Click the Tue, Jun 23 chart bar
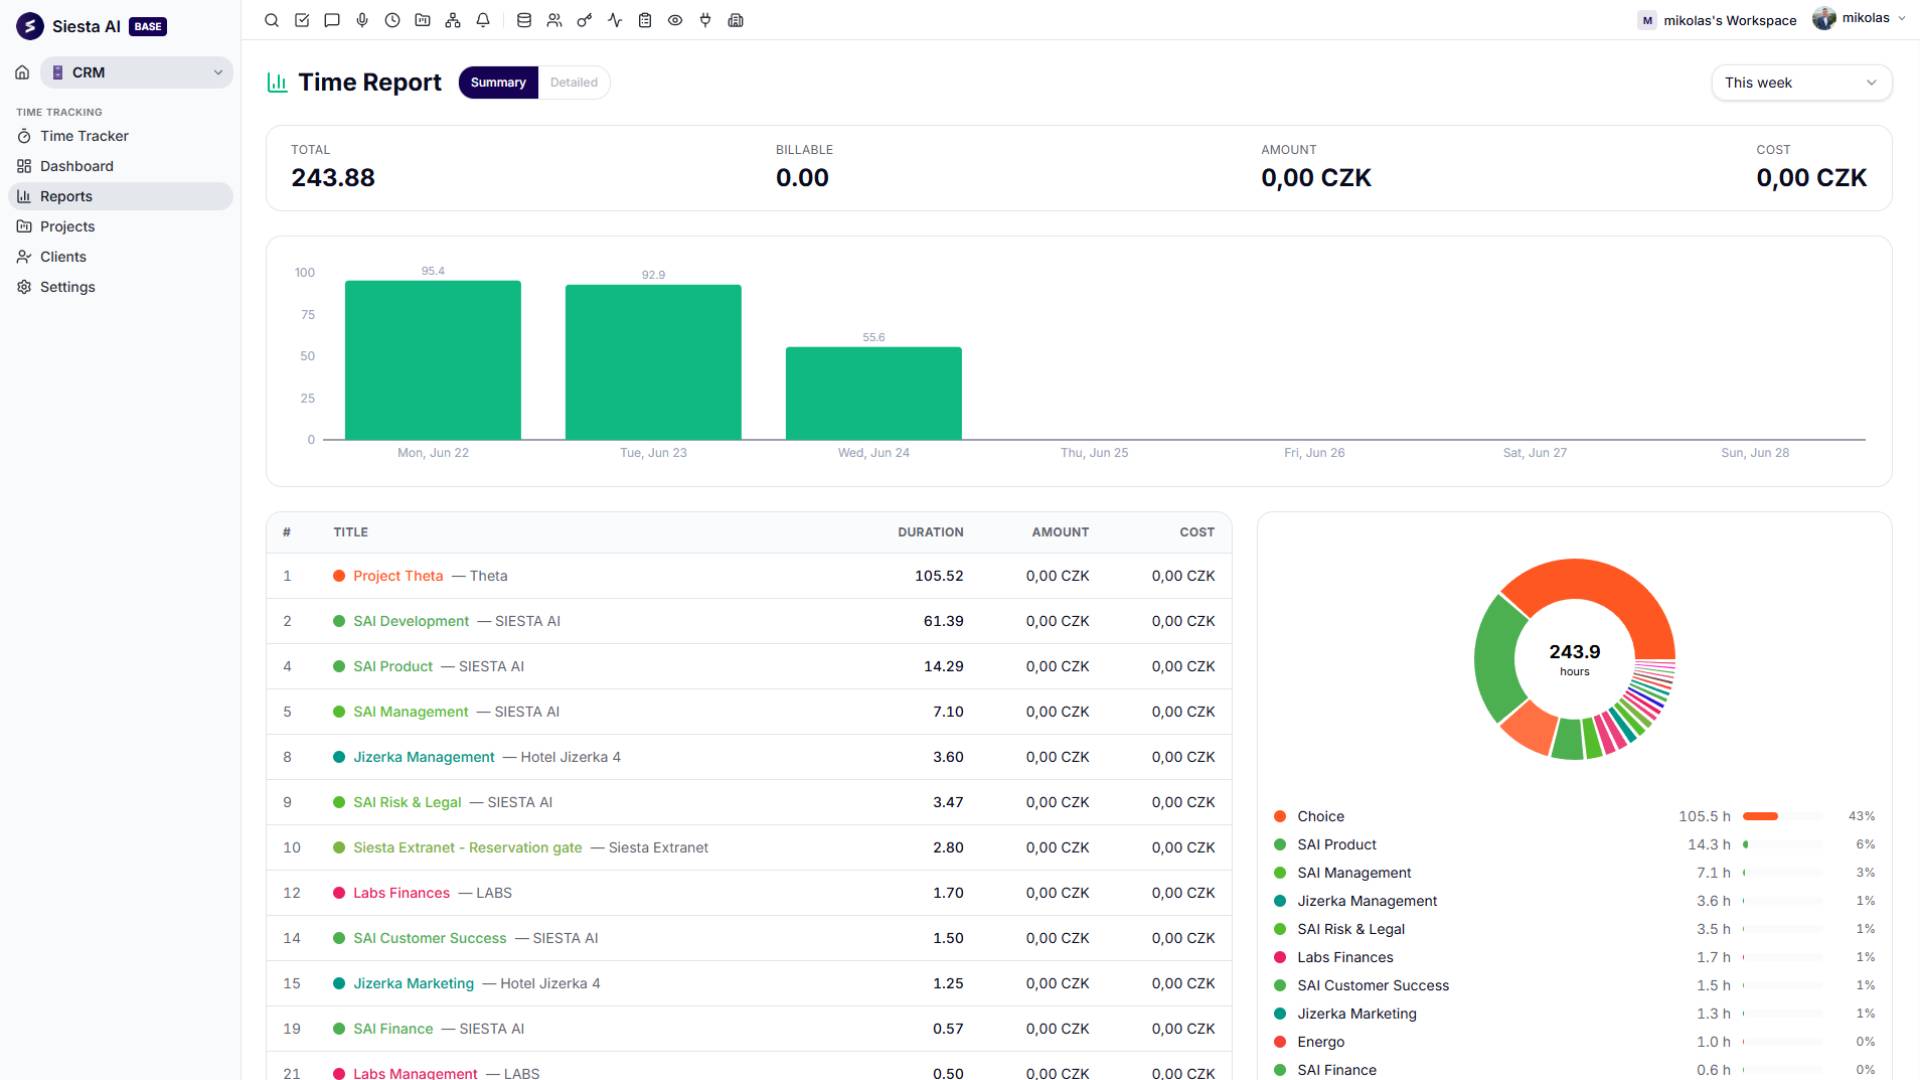Viewport: 1920px width, 1080px height. tap(653, 362)
